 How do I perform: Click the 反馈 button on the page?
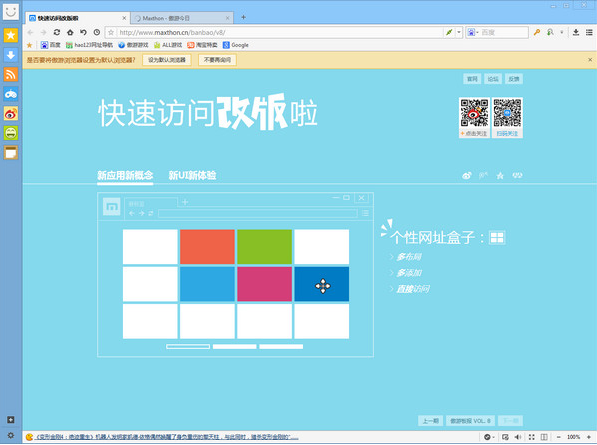[514, 79]
